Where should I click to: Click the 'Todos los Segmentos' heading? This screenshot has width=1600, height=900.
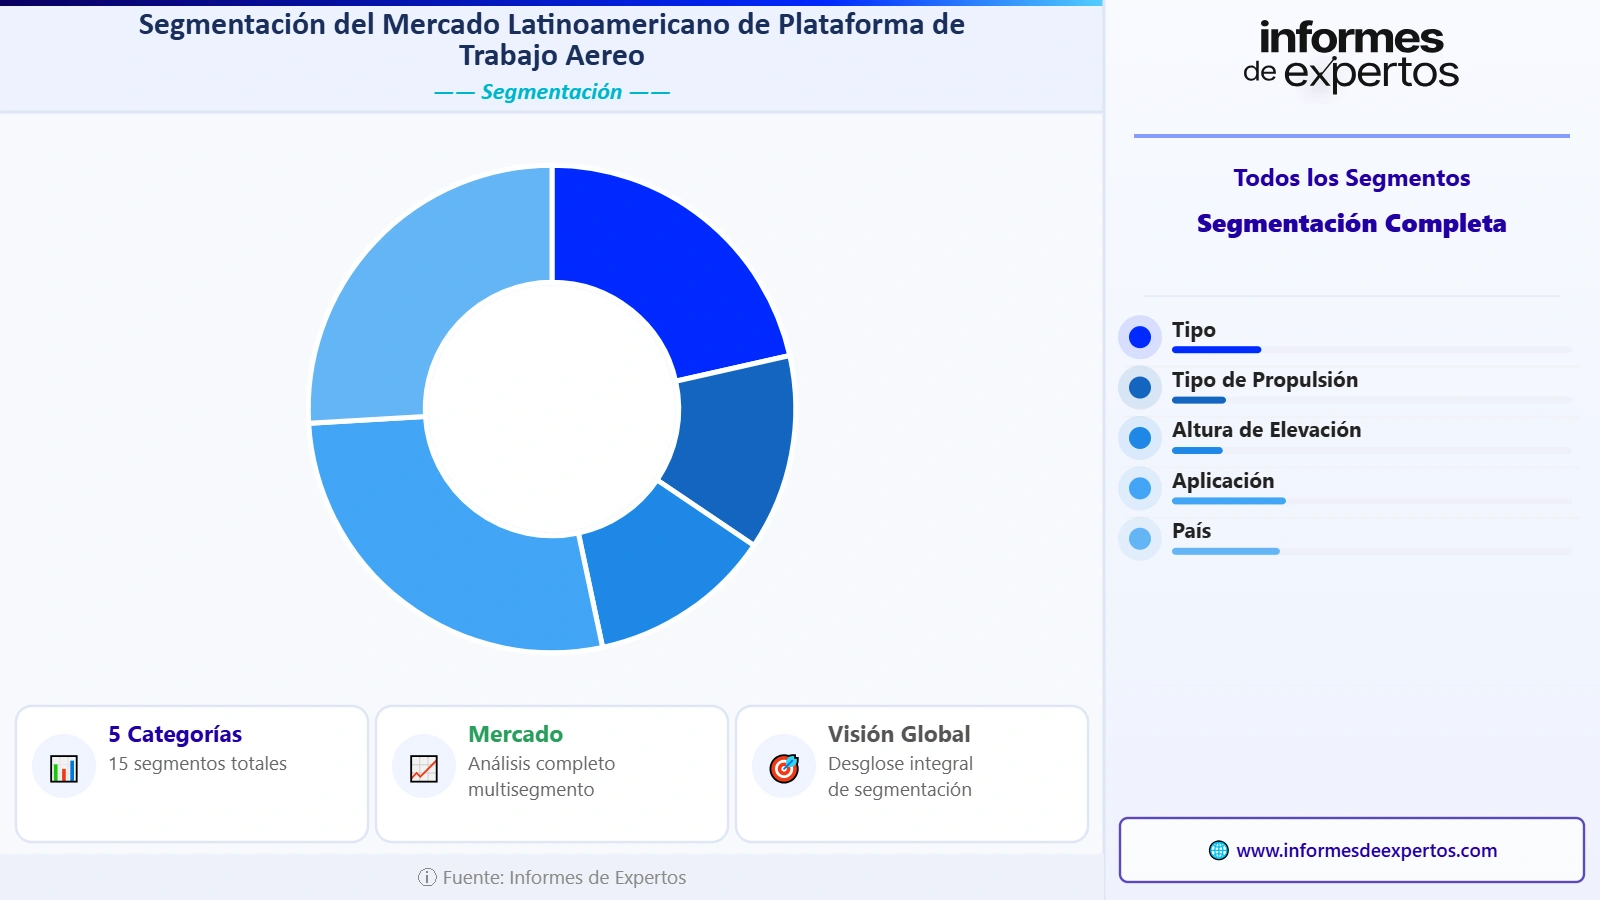[x=1351, y=178]
